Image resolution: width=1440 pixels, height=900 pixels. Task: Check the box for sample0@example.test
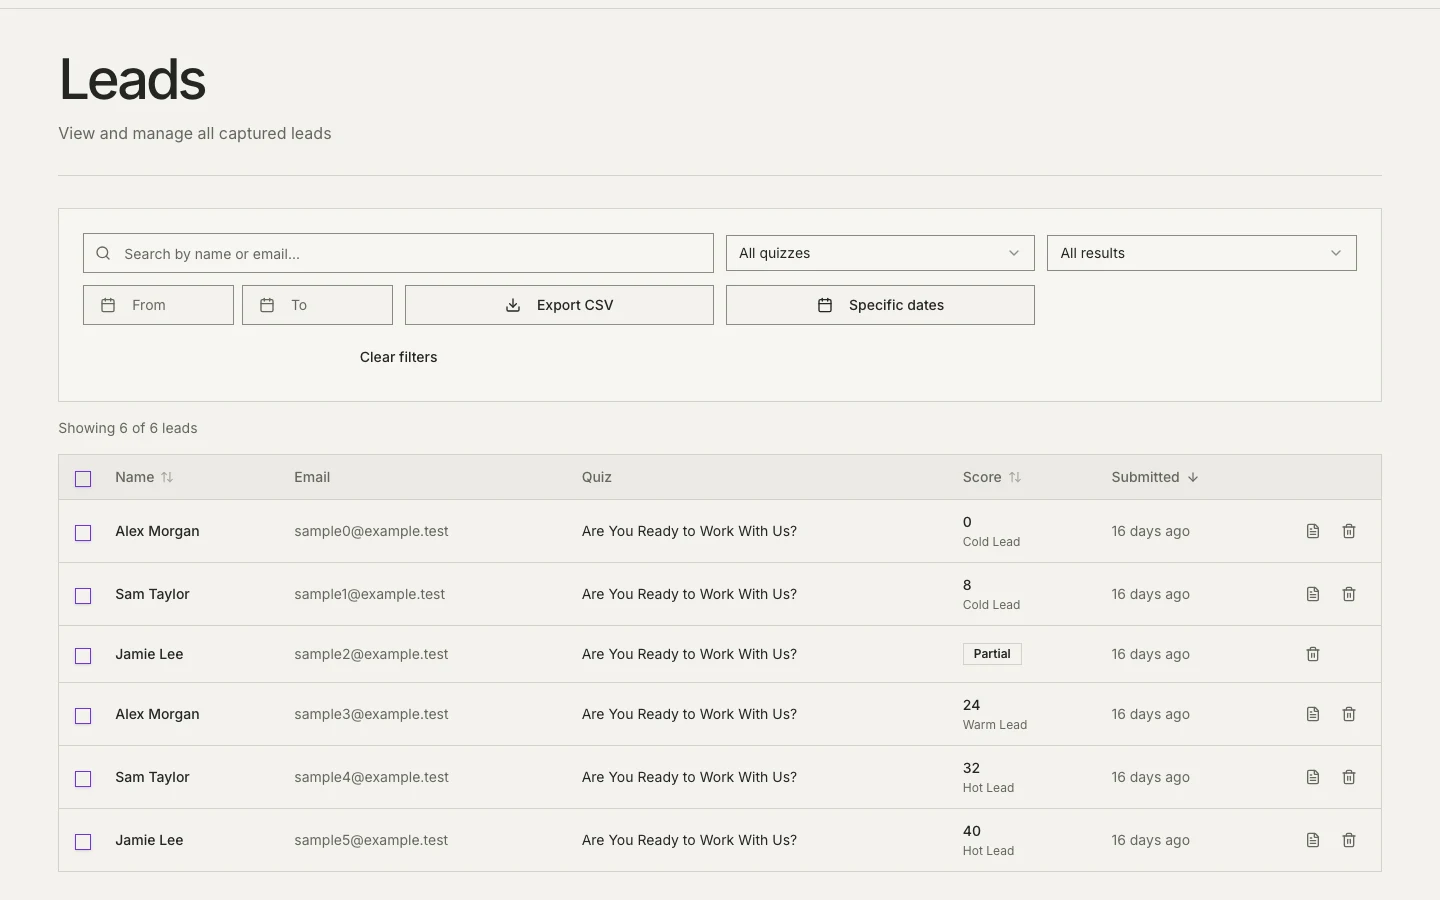(x=83, y=533)
